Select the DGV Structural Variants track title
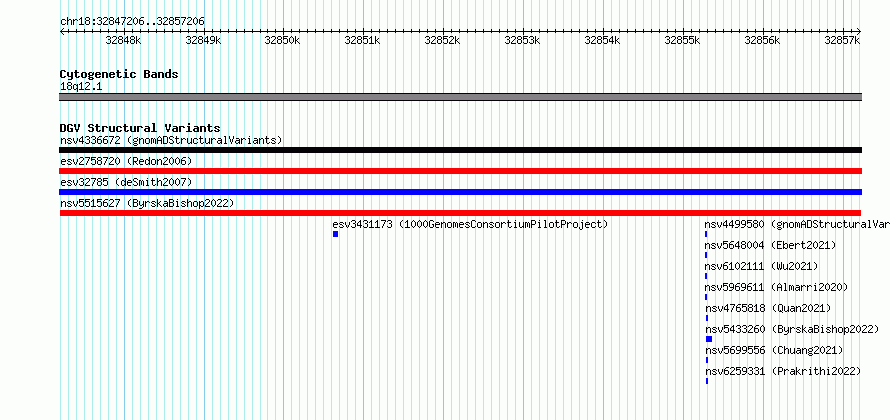This screenshot has width=890, height=420. (140, 128)
